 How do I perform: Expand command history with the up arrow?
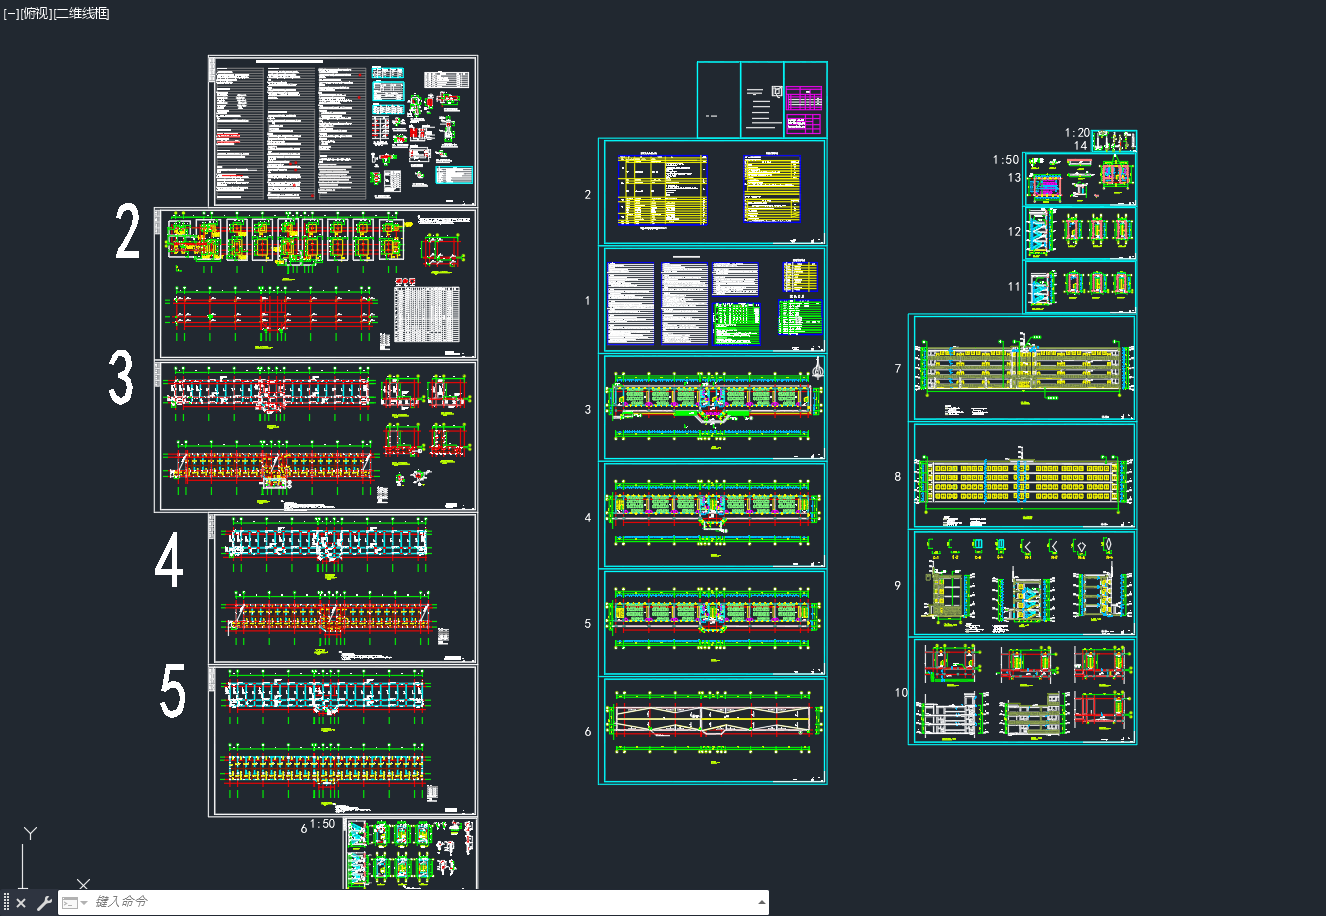763,902
